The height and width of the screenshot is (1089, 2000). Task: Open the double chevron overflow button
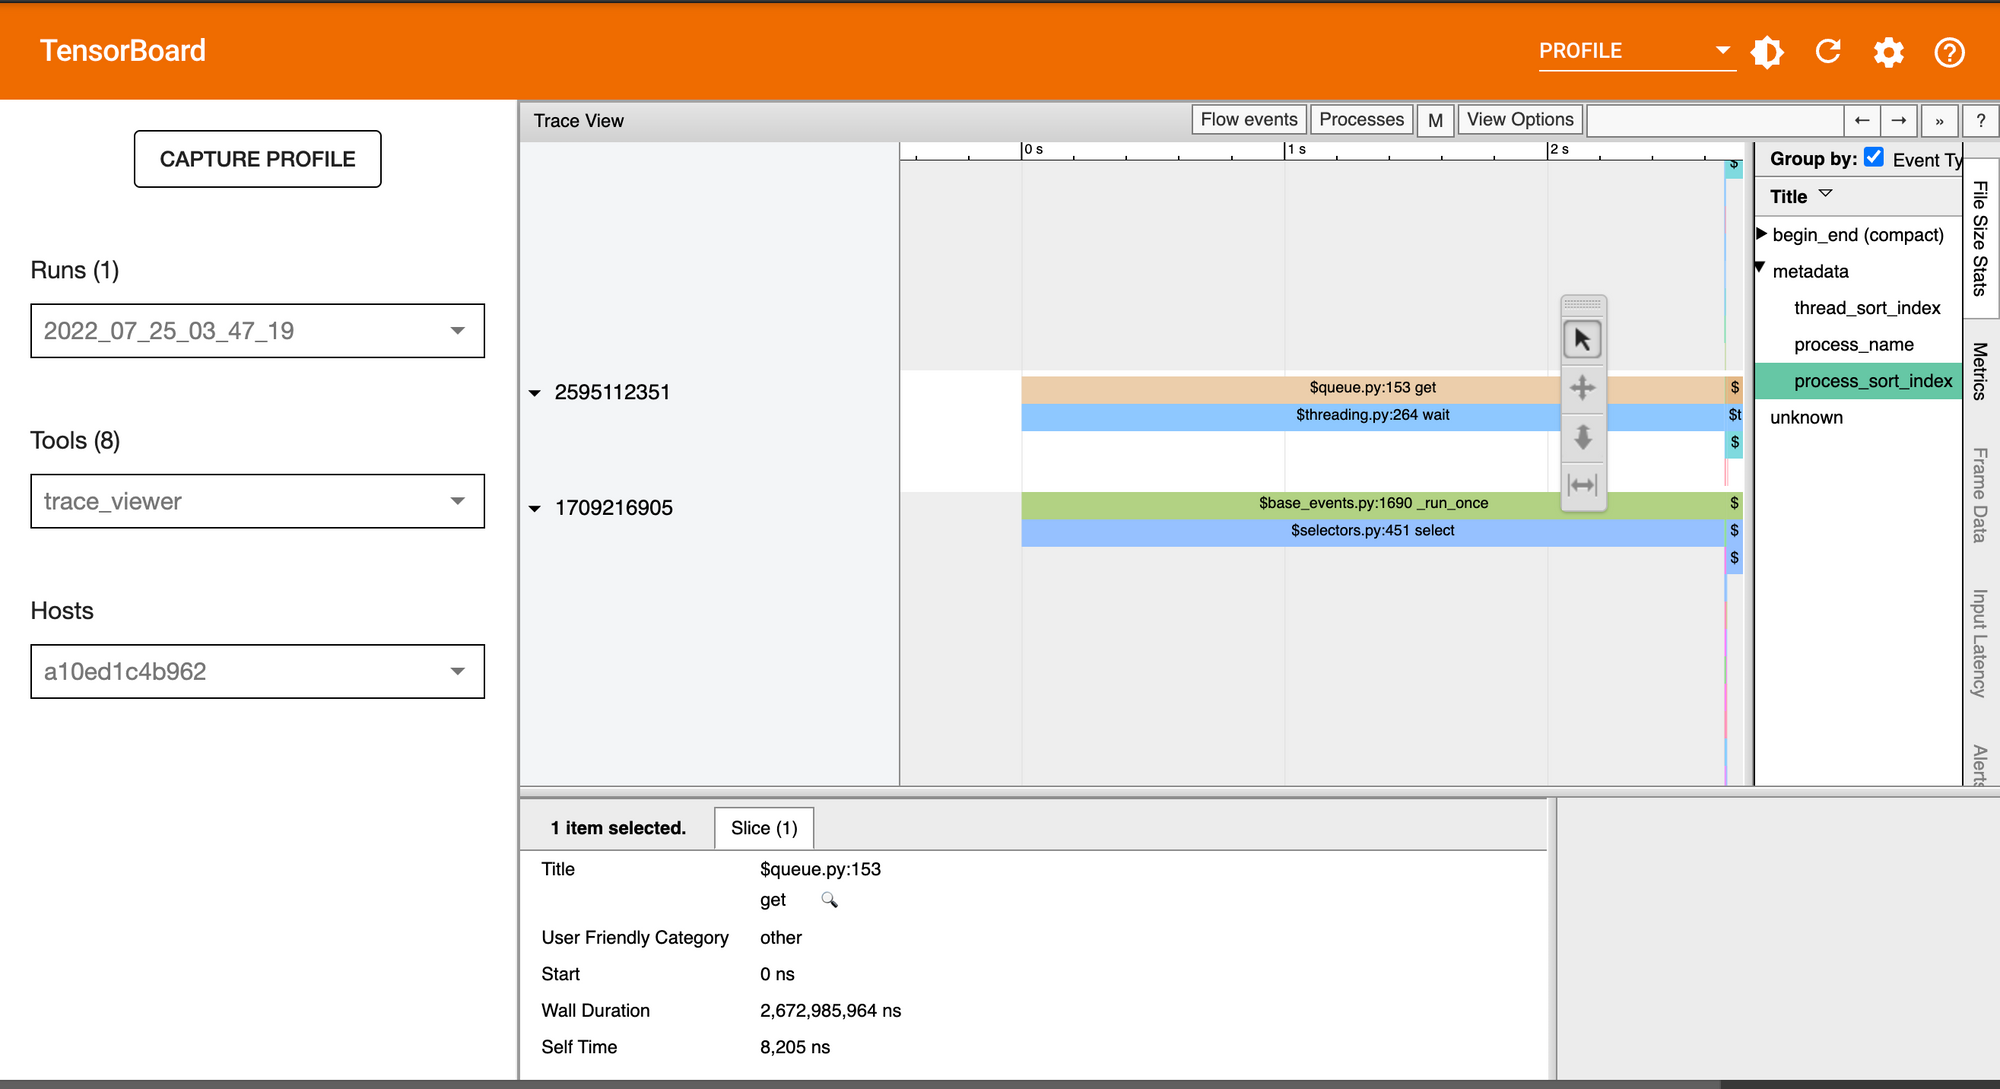tap(1939, 120)
